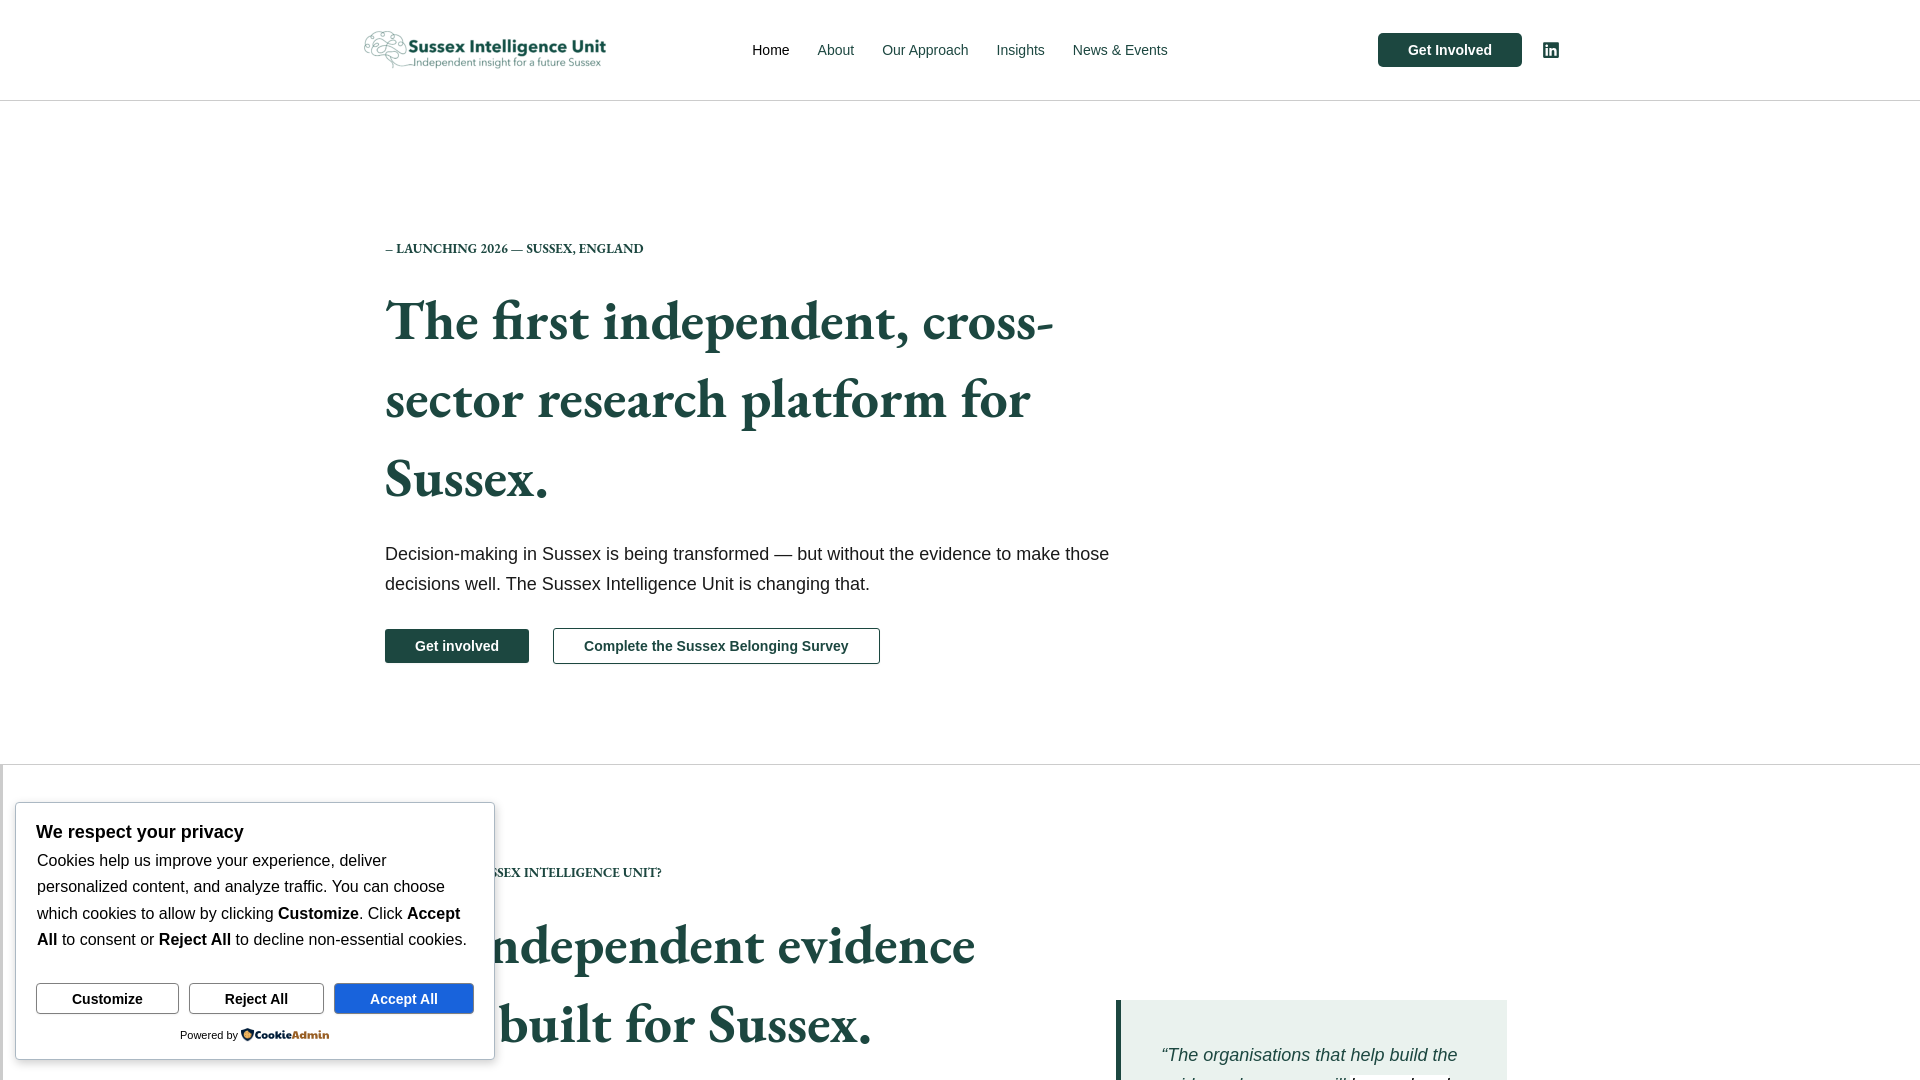Open Our Approach in navigation
The height and width of the screenshot is (1080, 1920).
click(925, 50)
